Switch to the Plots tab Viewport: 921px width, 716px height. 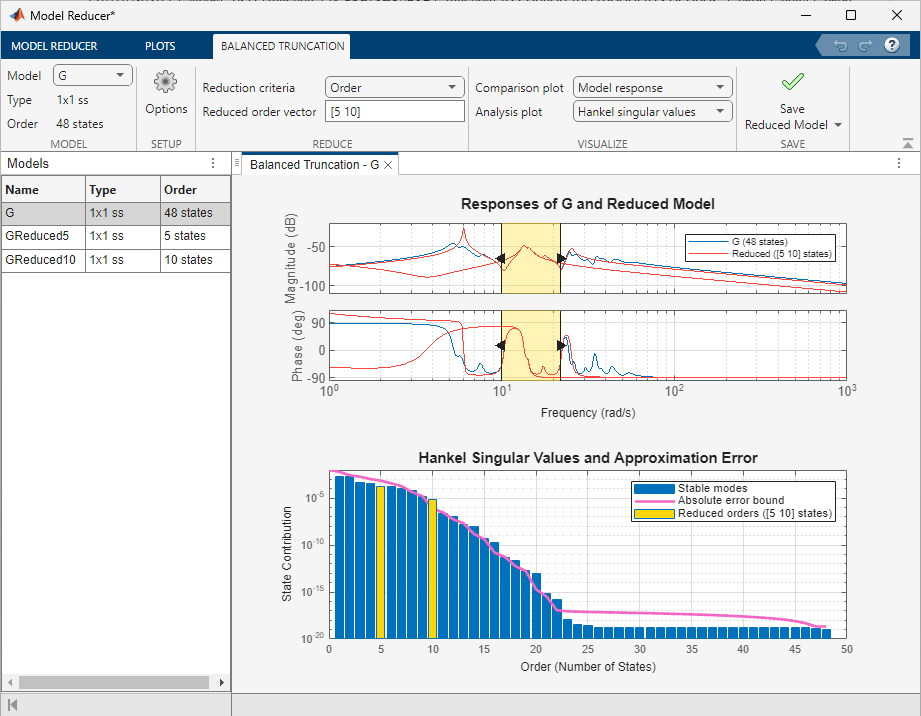click(160, 46)
